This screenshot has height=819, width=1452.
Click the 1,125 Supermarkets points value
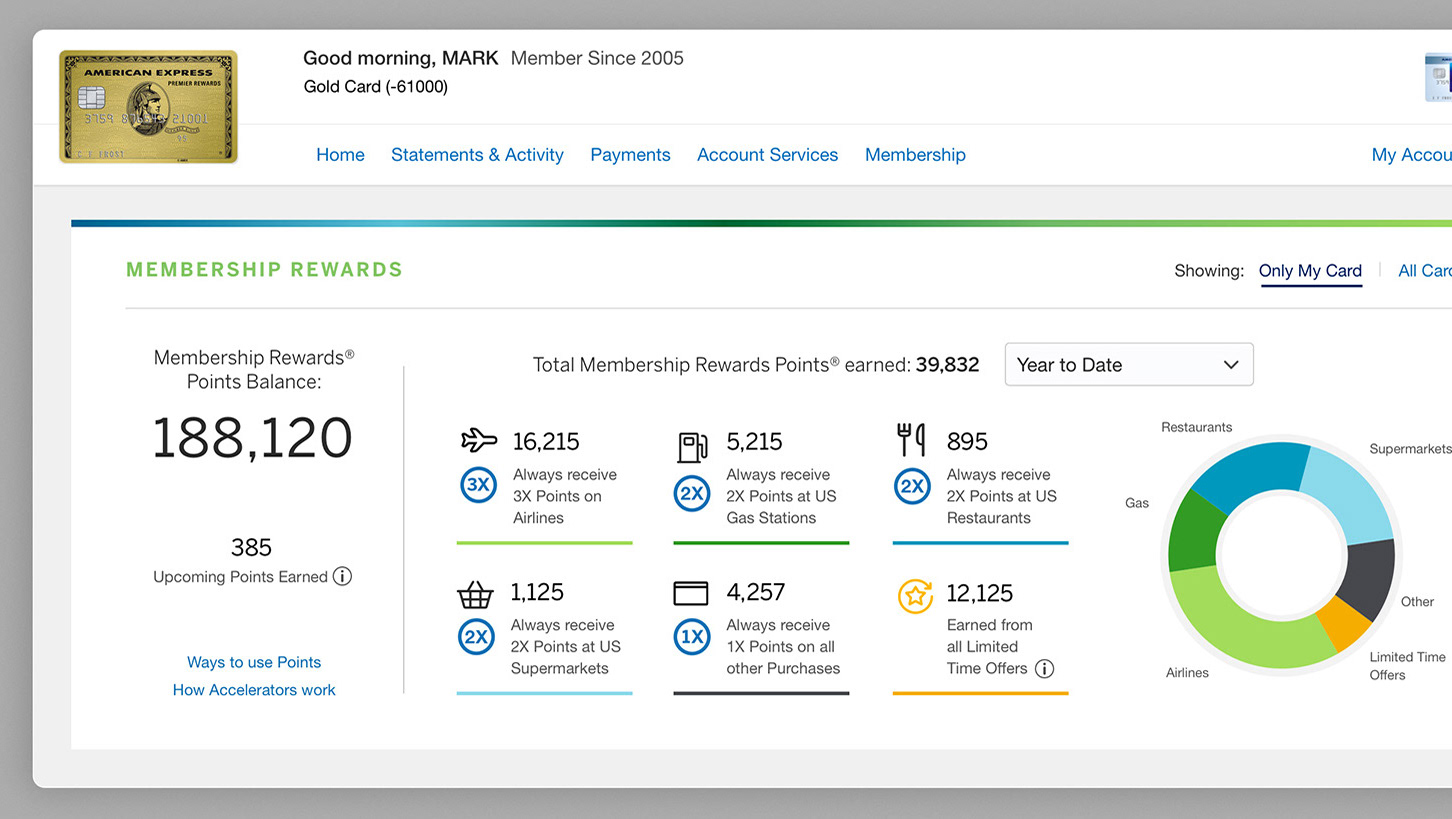pos(537,592)
